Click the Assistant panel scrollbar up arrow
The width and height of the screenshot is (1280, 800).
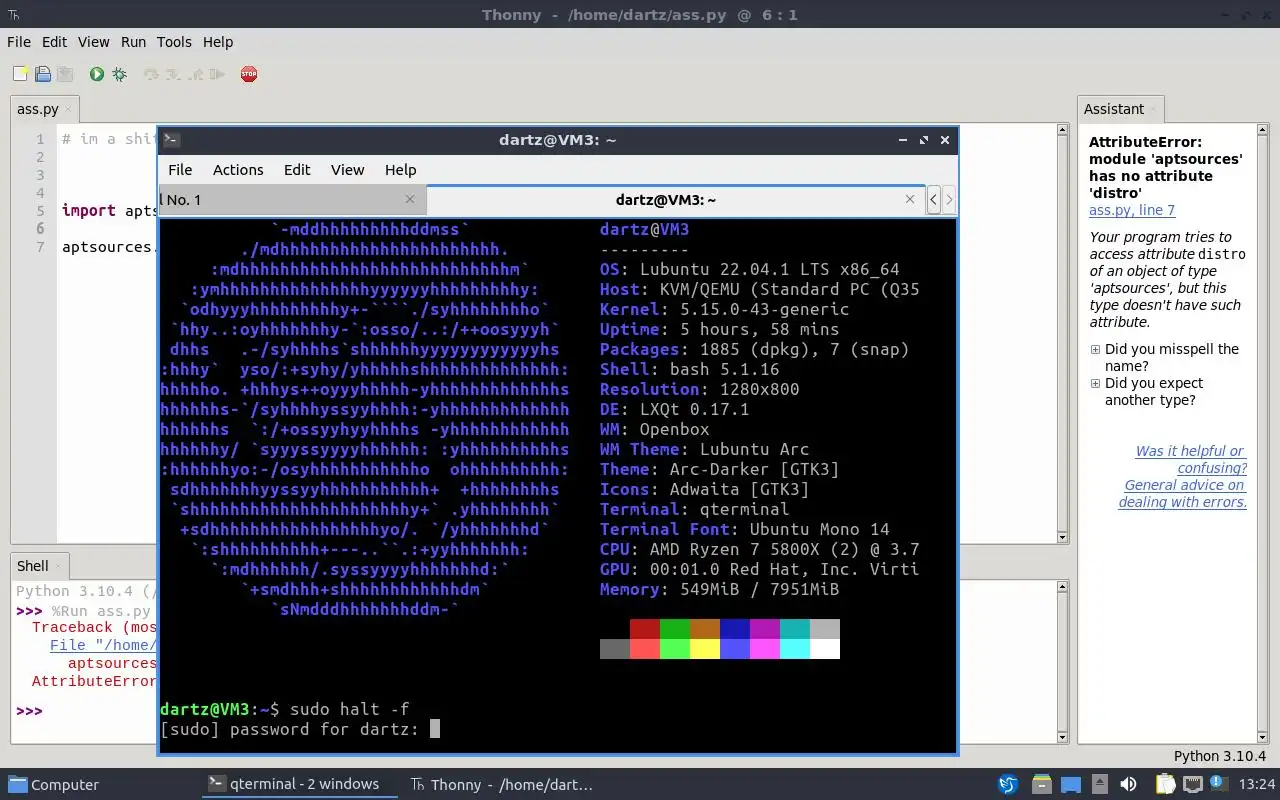(x=1262, y=129)
